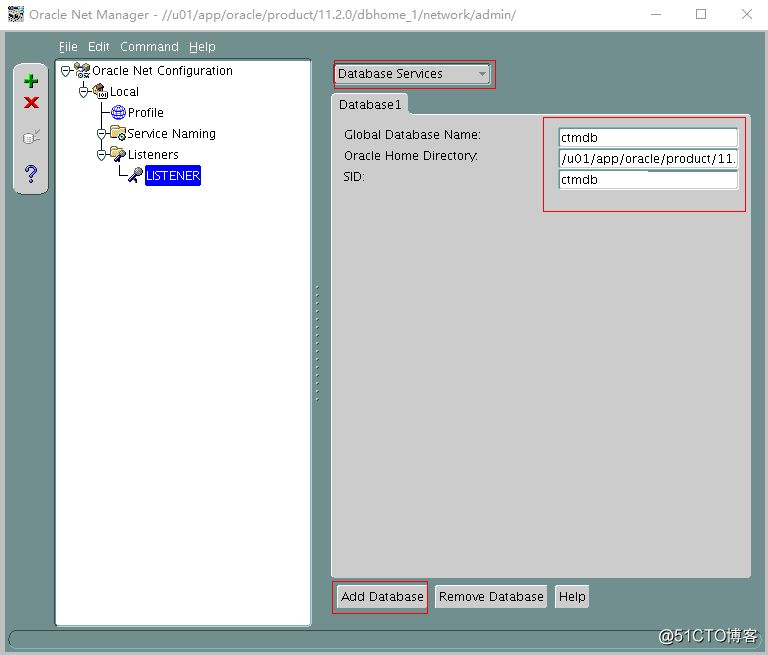768x655 pixels.
Task: Select Service Naming in the tree
Action: pos(171,134)
